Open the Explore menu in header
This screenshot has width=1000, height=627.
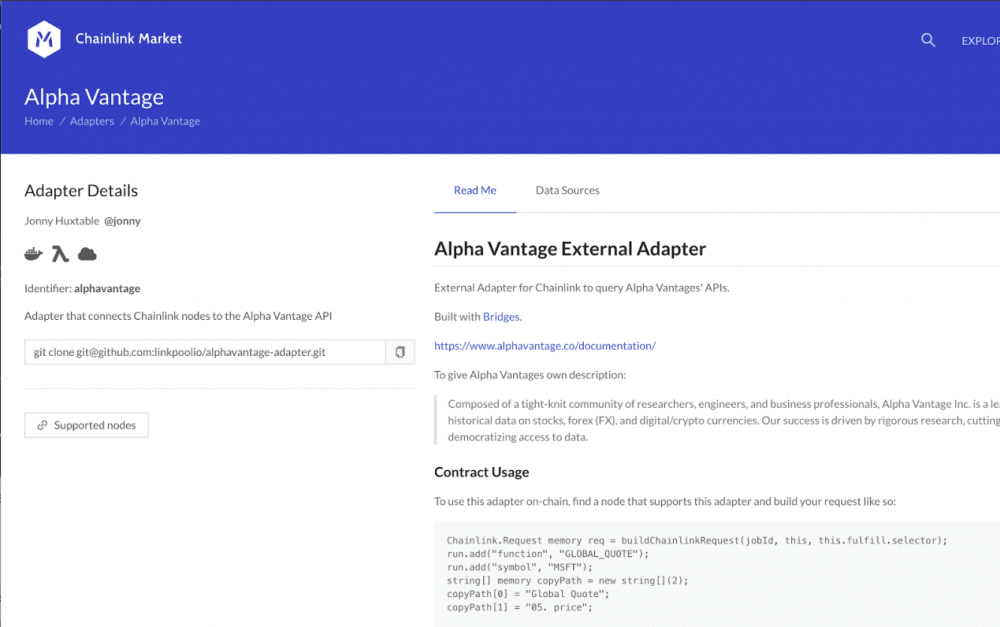[x=979, y=41]
